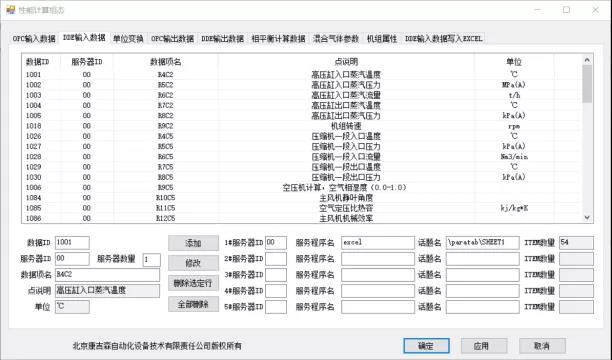The width and height of the screenshot is (612, 360).
Task: Select the 机组属性 tab
Action: coord(382,39)
